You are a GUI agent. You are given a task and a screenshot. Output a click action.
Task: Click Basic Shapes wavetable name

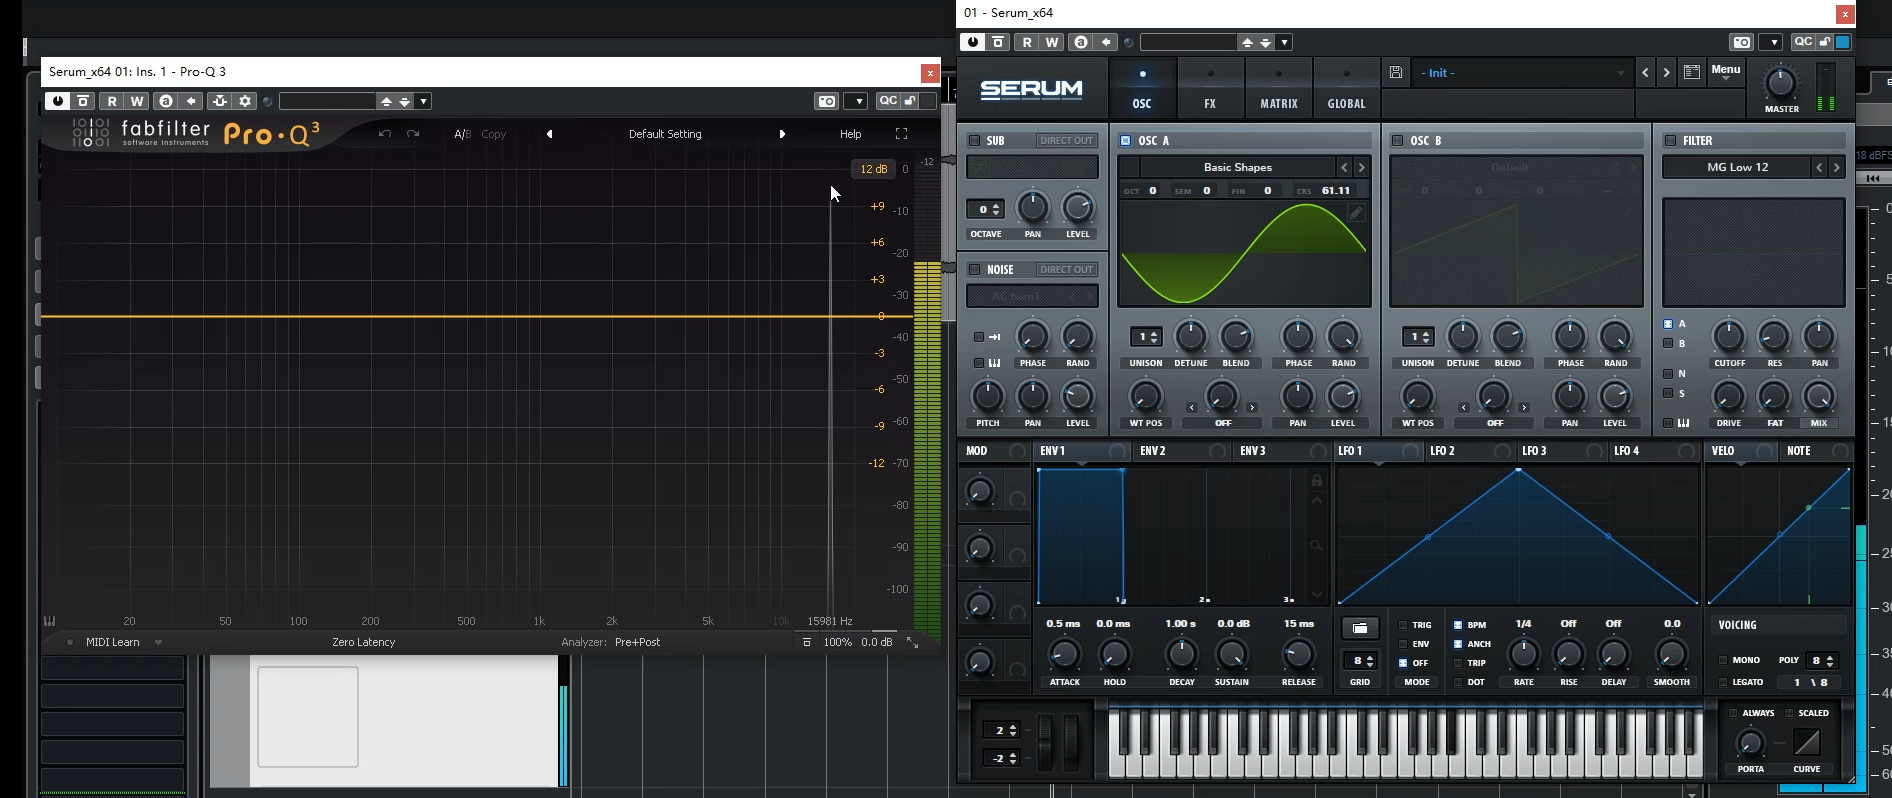1238,167
